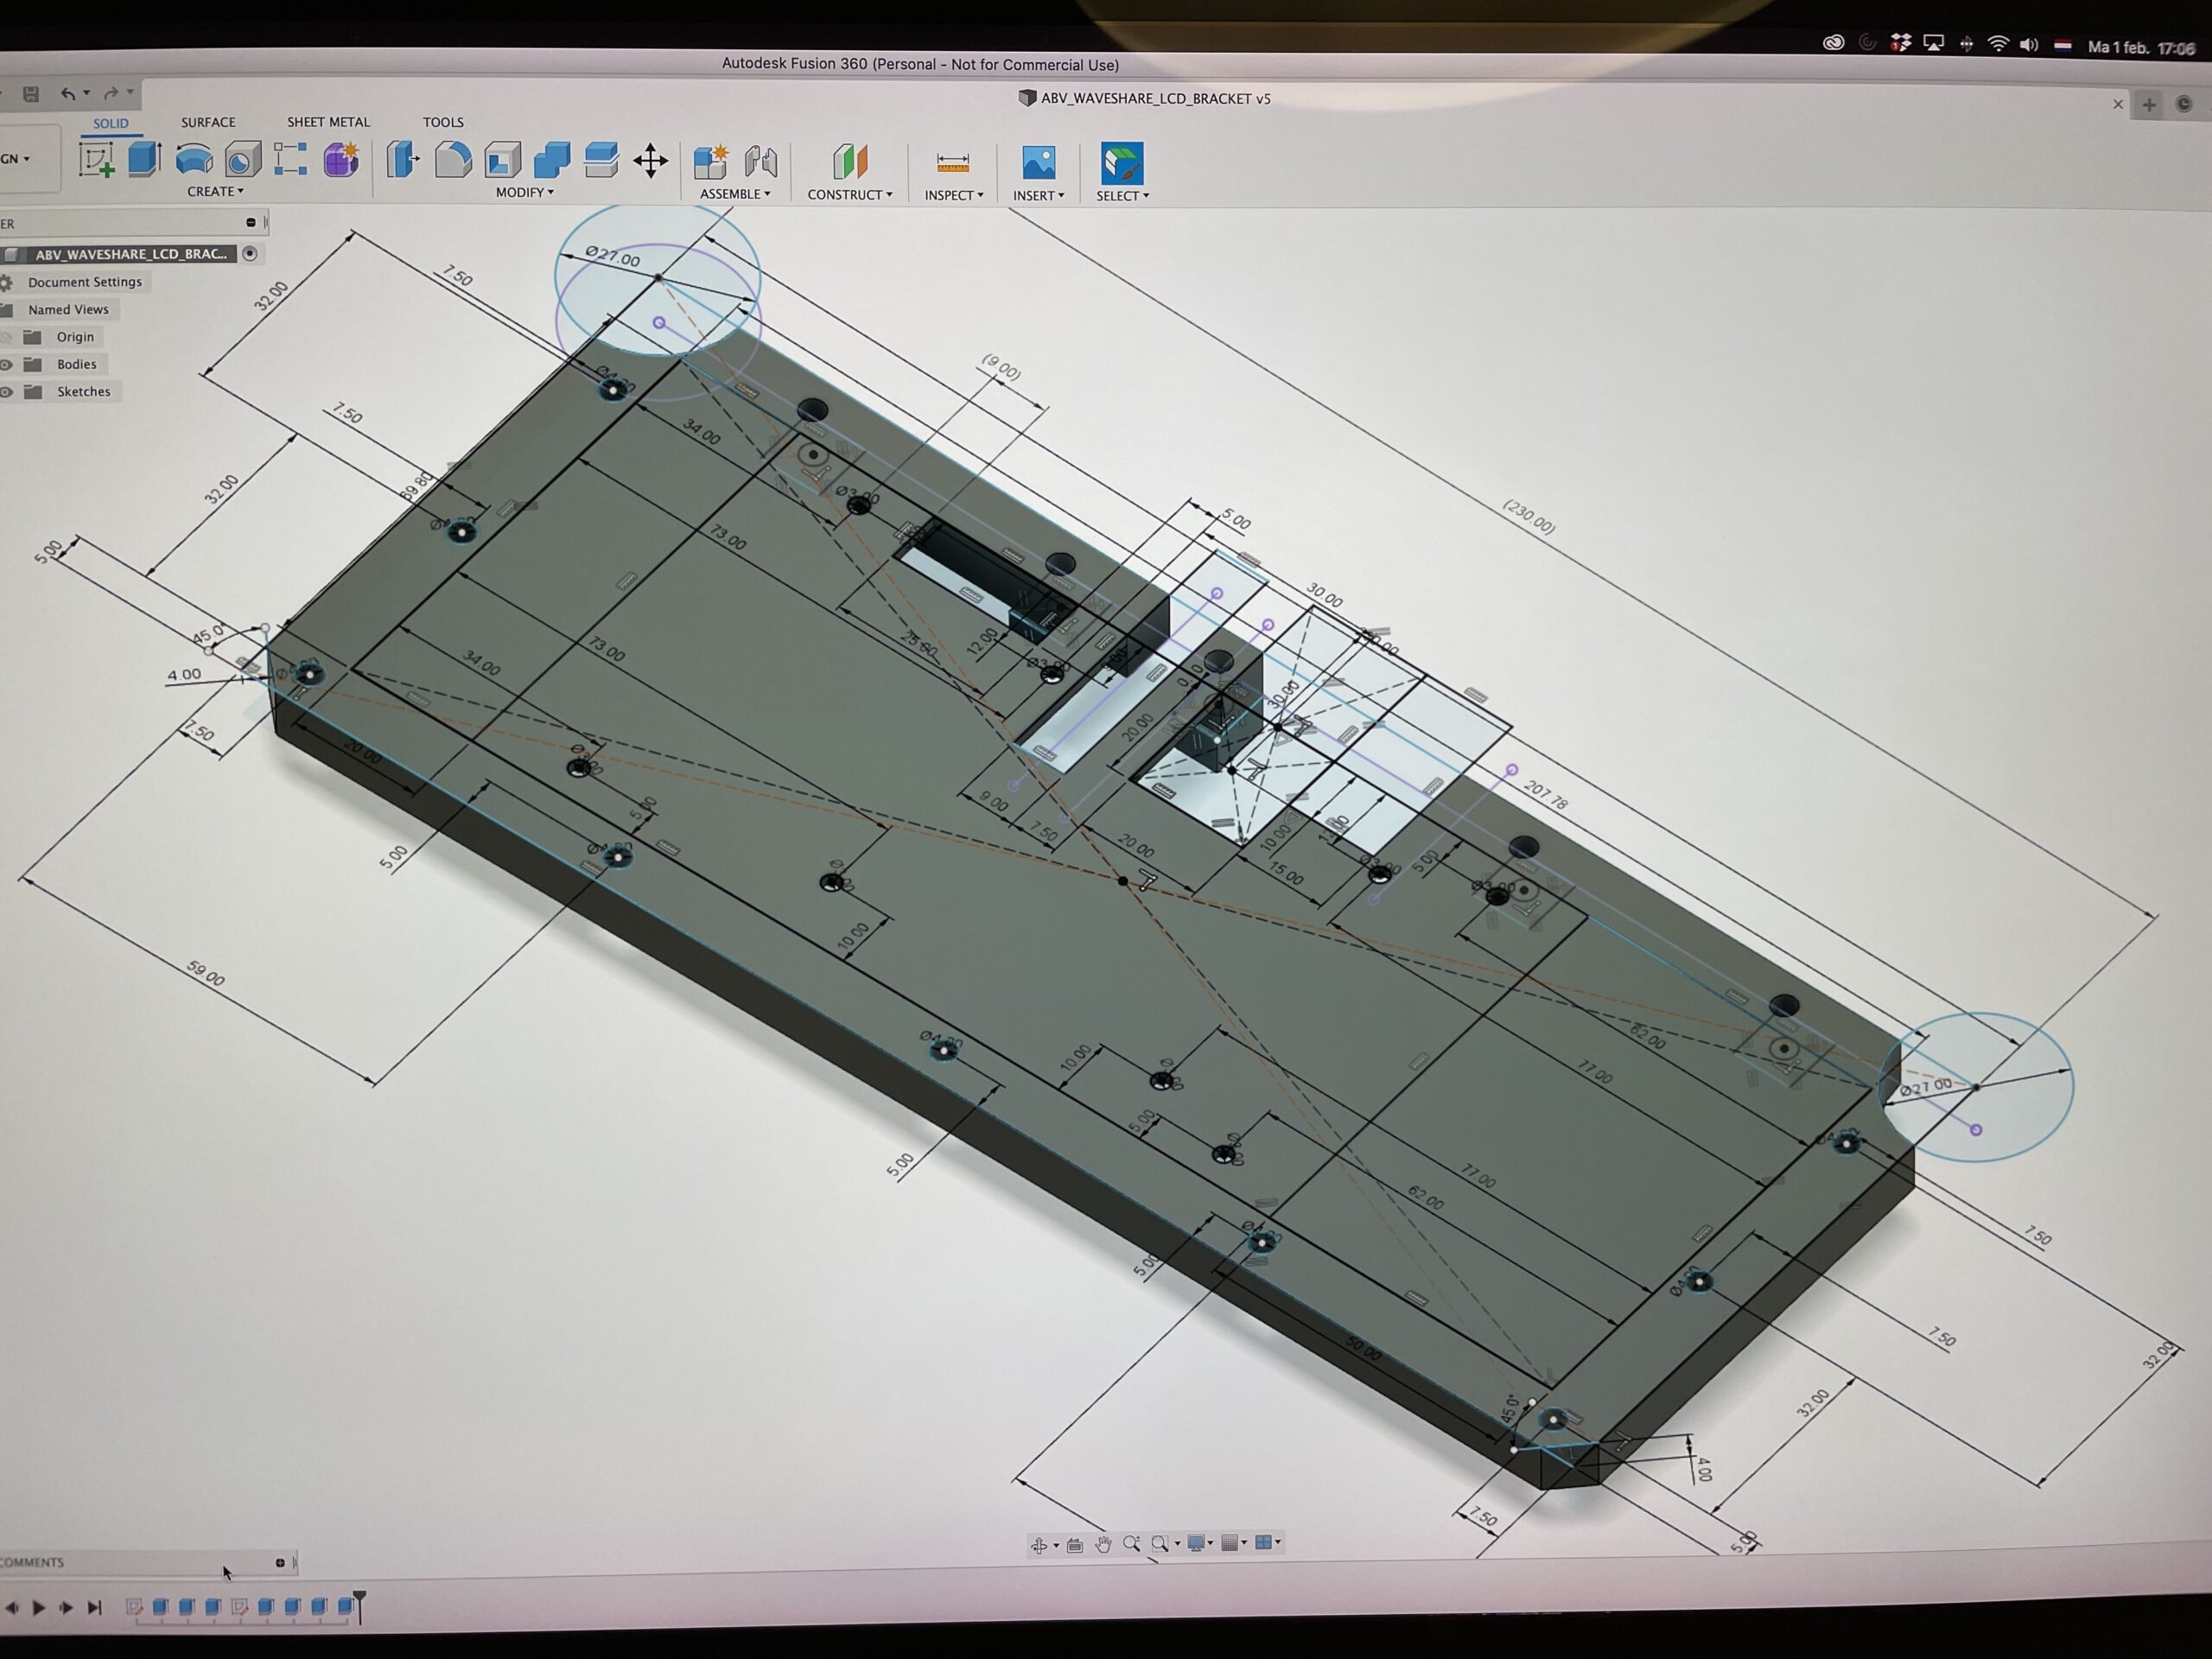Open the CREATE dropdown menu
2212x1659 pixels.
coord(215,191)
